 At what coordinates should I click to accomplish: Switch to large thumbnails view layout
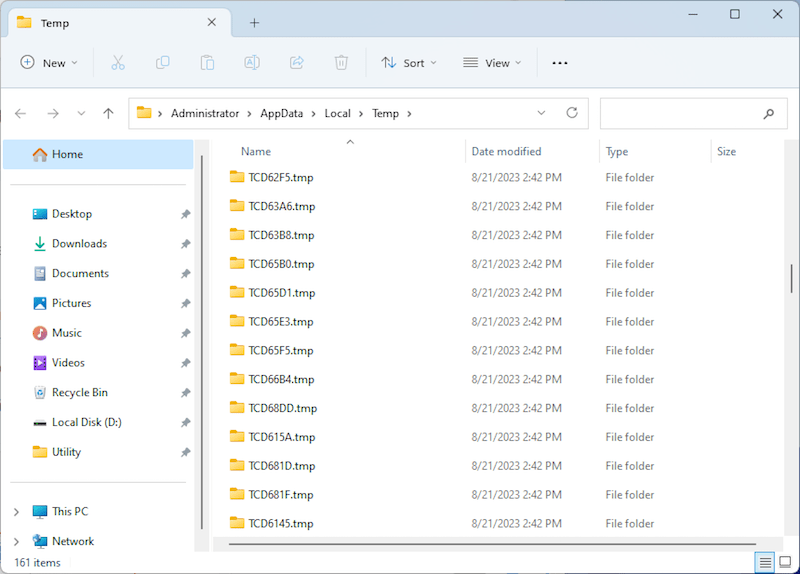(x=785, y=562)
